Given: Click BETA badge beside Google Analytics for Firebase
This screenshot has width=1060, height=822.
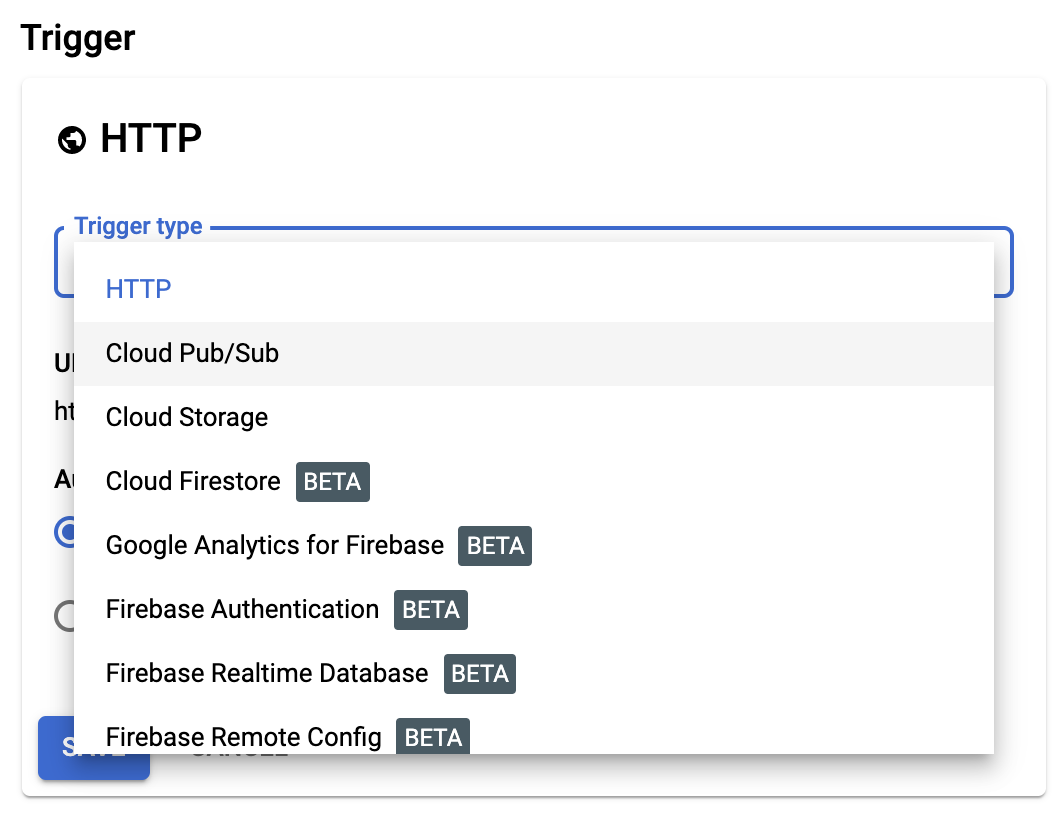Looking at the screenshot, I should [x=495, y=546].
